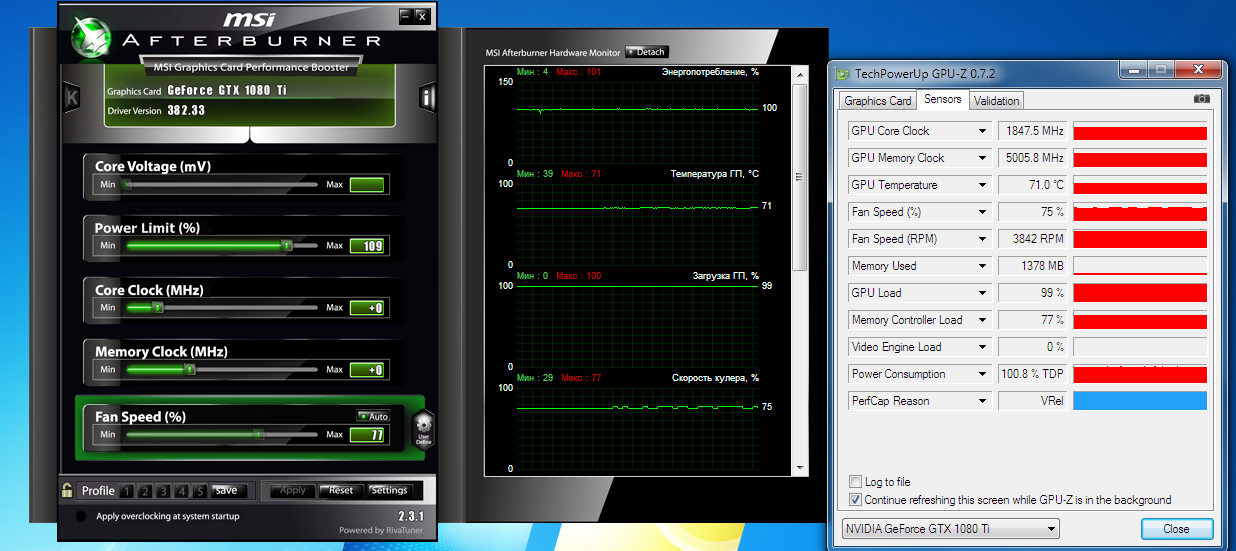The width and height of the screenshot is (1236, 551).
Task: Click the hardware monitor vertical scrollbar
Action: coord(800,178)
